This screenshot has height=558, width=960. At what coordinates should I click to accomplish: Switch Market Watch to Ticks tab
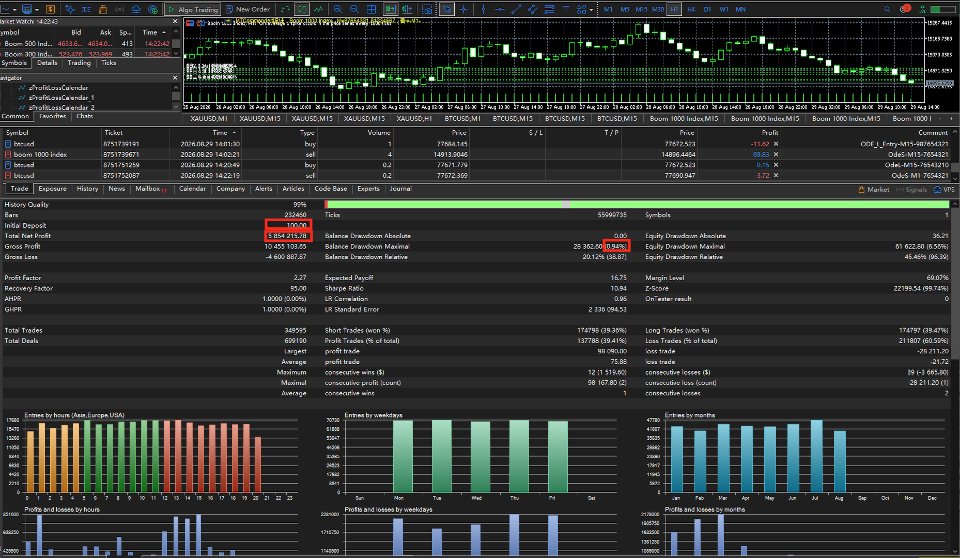point(108,62)
